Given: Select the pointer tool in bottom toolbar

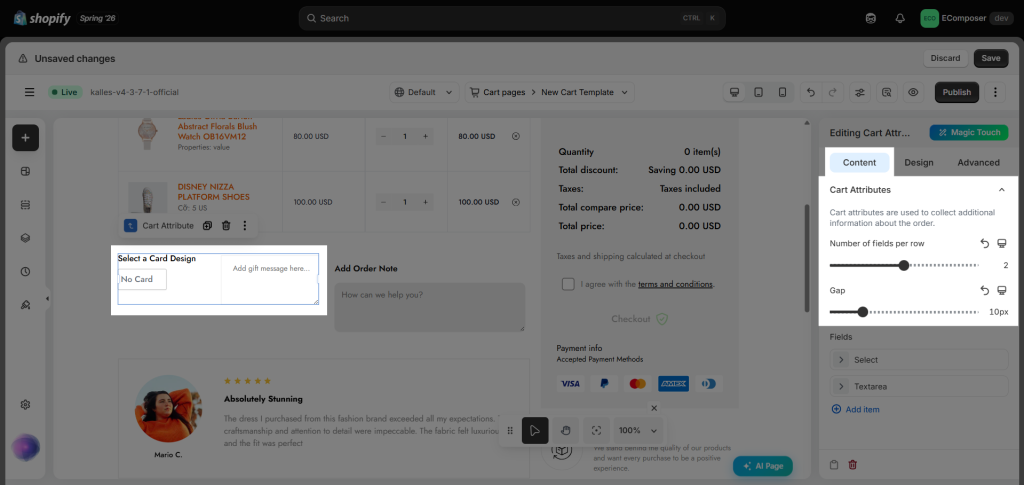Looking at the screenshot, I should tap(535, 430).
